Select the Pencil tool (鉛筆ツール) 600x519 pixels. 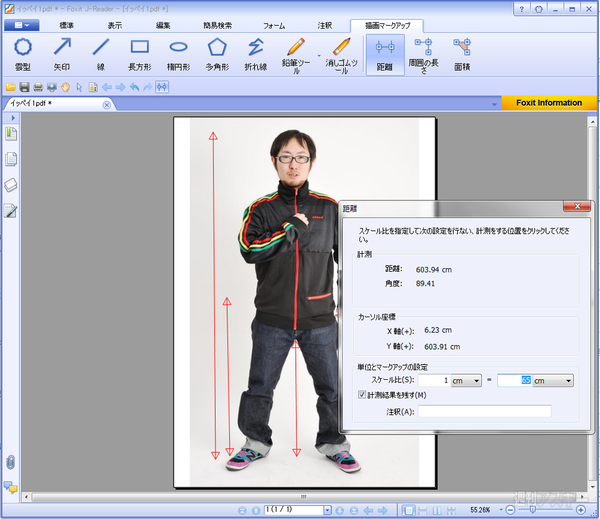[x=296, y=54]
